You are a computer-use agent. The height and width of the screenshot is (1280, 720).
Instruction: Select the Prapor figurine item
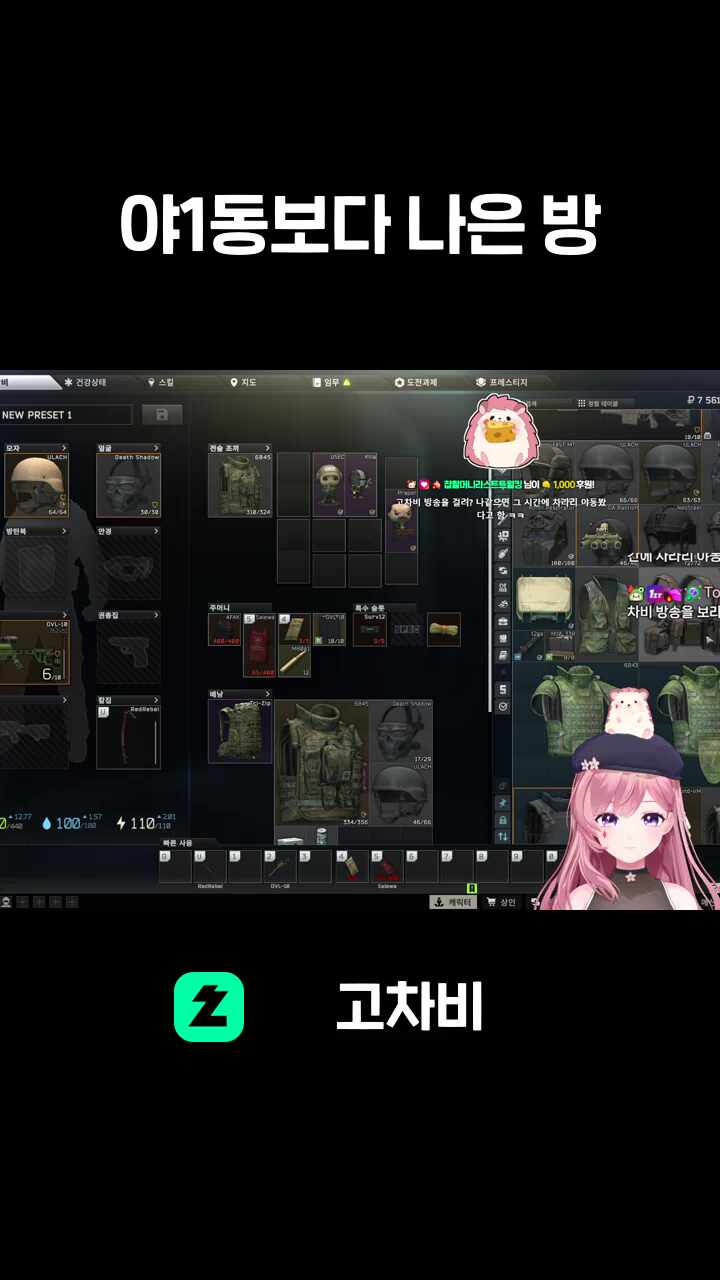click(x=401, y=519)
